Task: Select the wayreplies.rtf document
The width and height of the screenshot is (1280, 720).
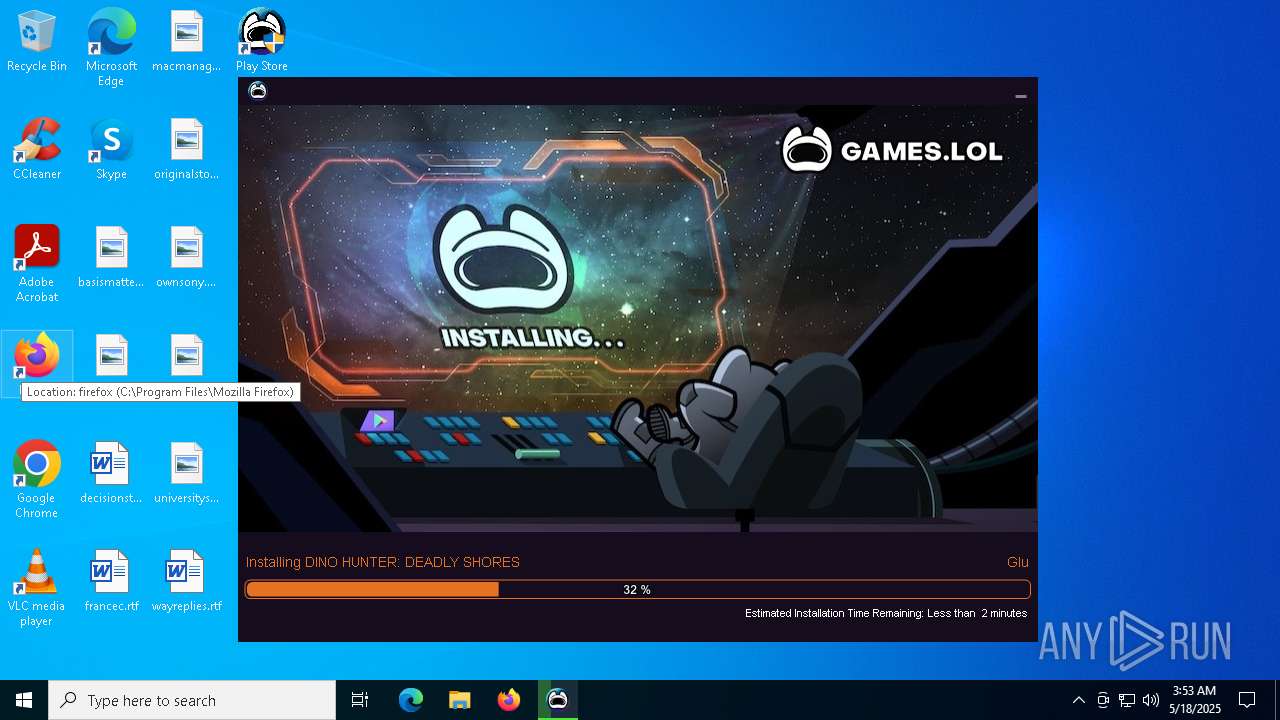Action: click(186, 582)
